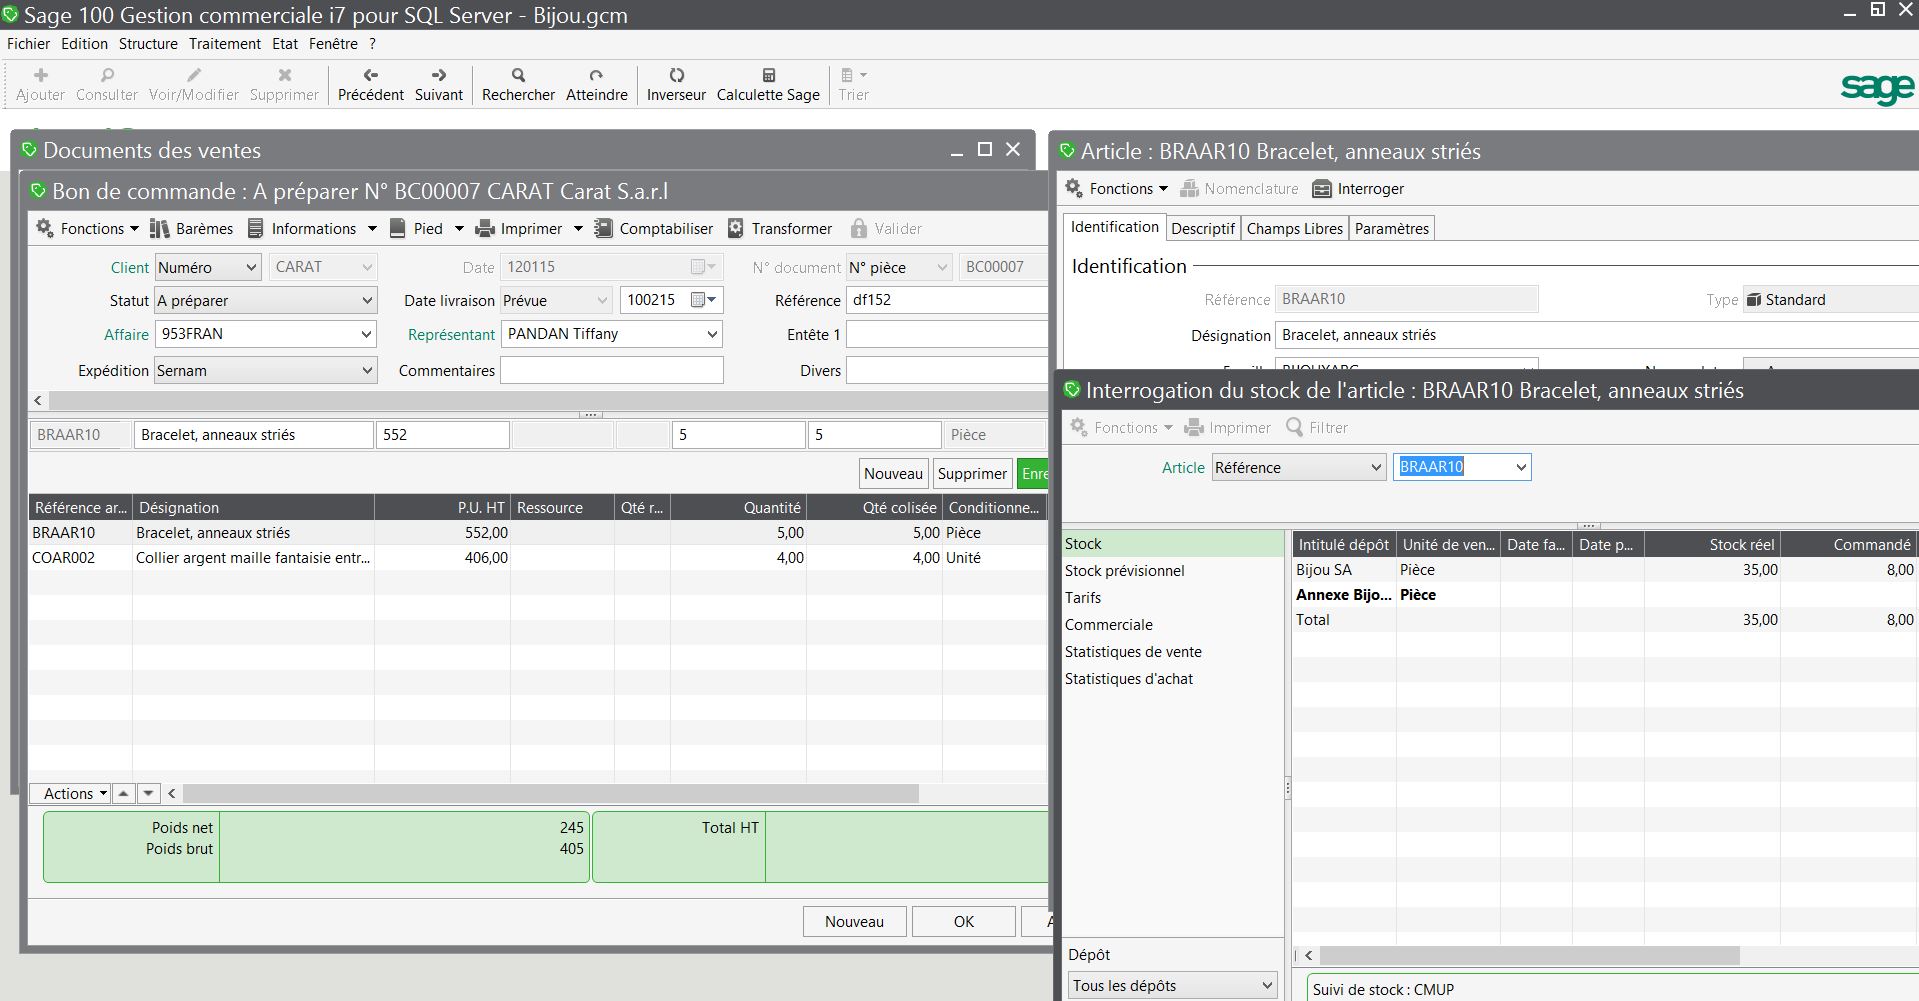
Task: Open Barèmes in order toolbar
Action: click(x=191, y=228)
